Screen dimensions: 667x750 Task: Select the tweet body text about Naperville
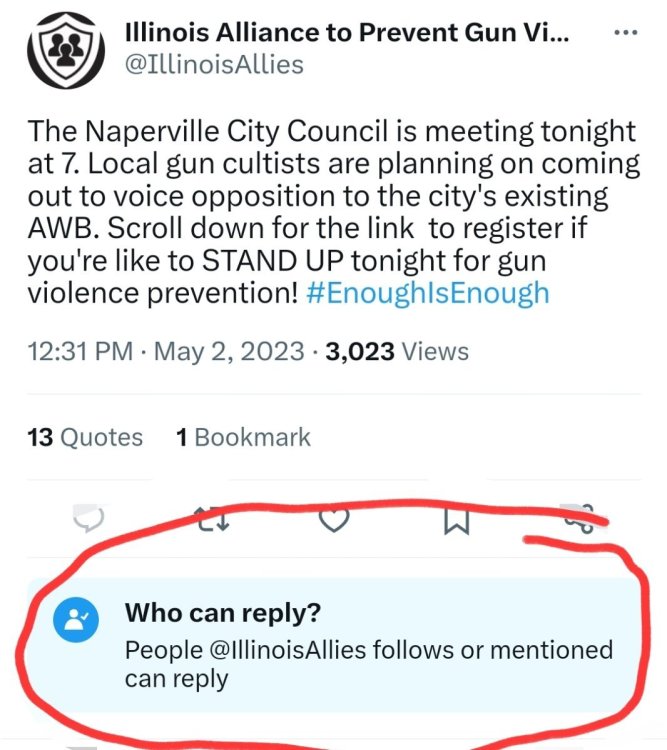tap(334, 211)
